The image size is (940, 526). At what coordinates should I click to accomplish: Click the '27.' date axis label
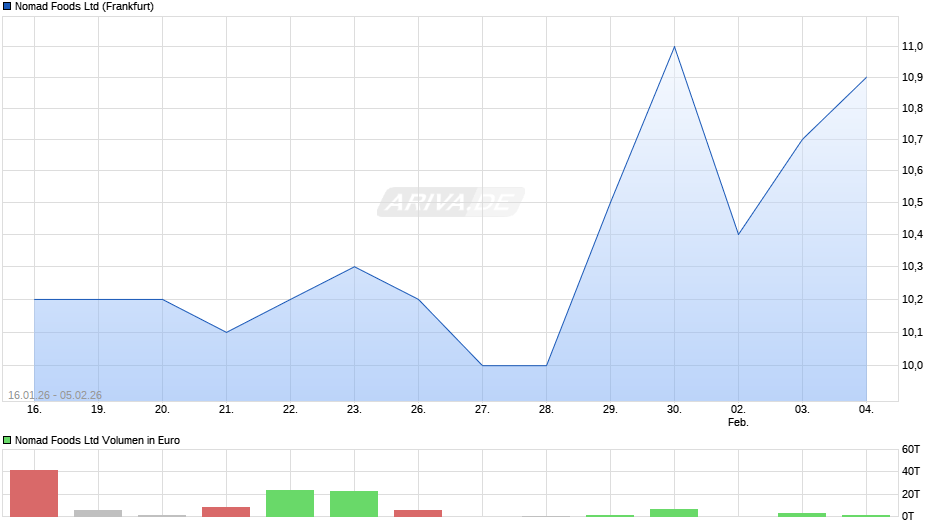point(483,410)
